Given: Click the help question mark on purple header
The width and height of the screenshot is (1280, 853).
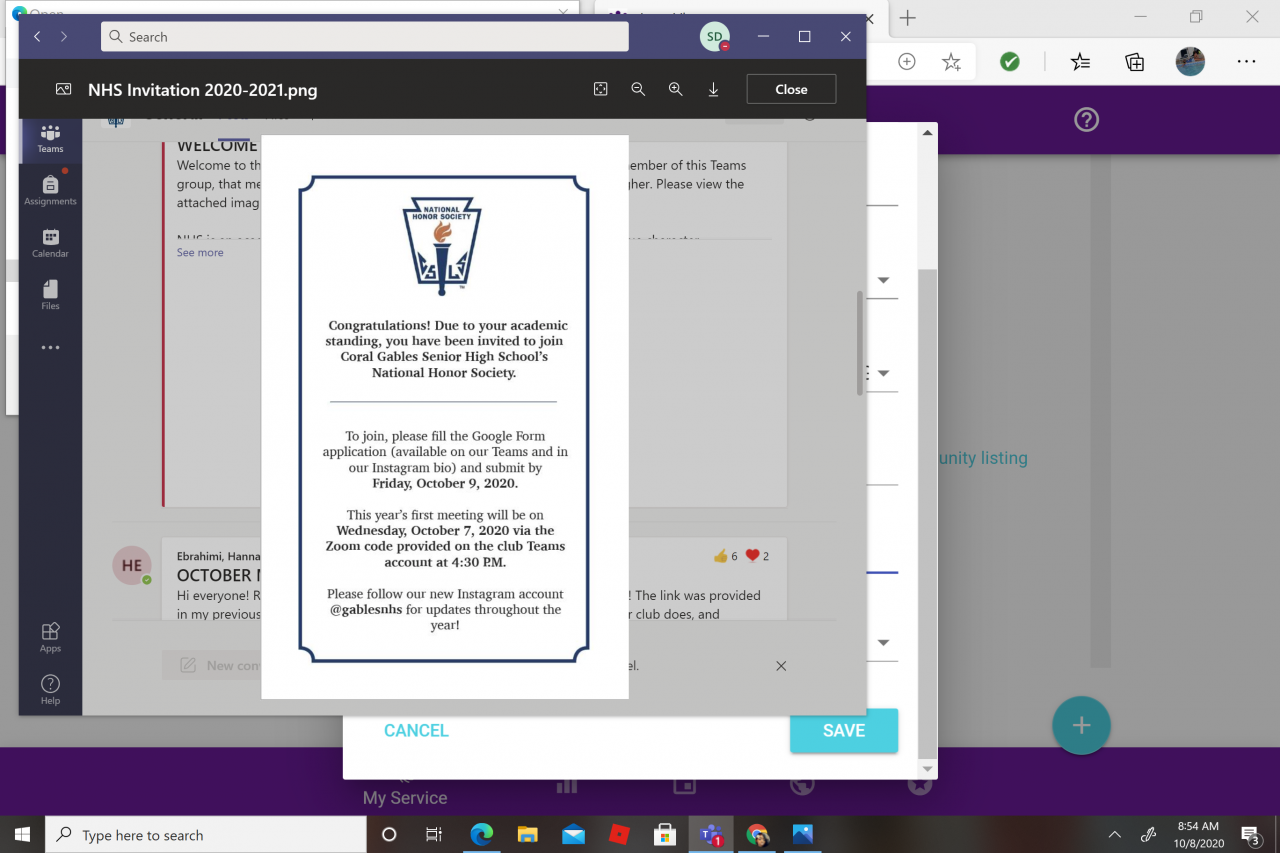Looking at the screenshot, I should point(1086,120).
